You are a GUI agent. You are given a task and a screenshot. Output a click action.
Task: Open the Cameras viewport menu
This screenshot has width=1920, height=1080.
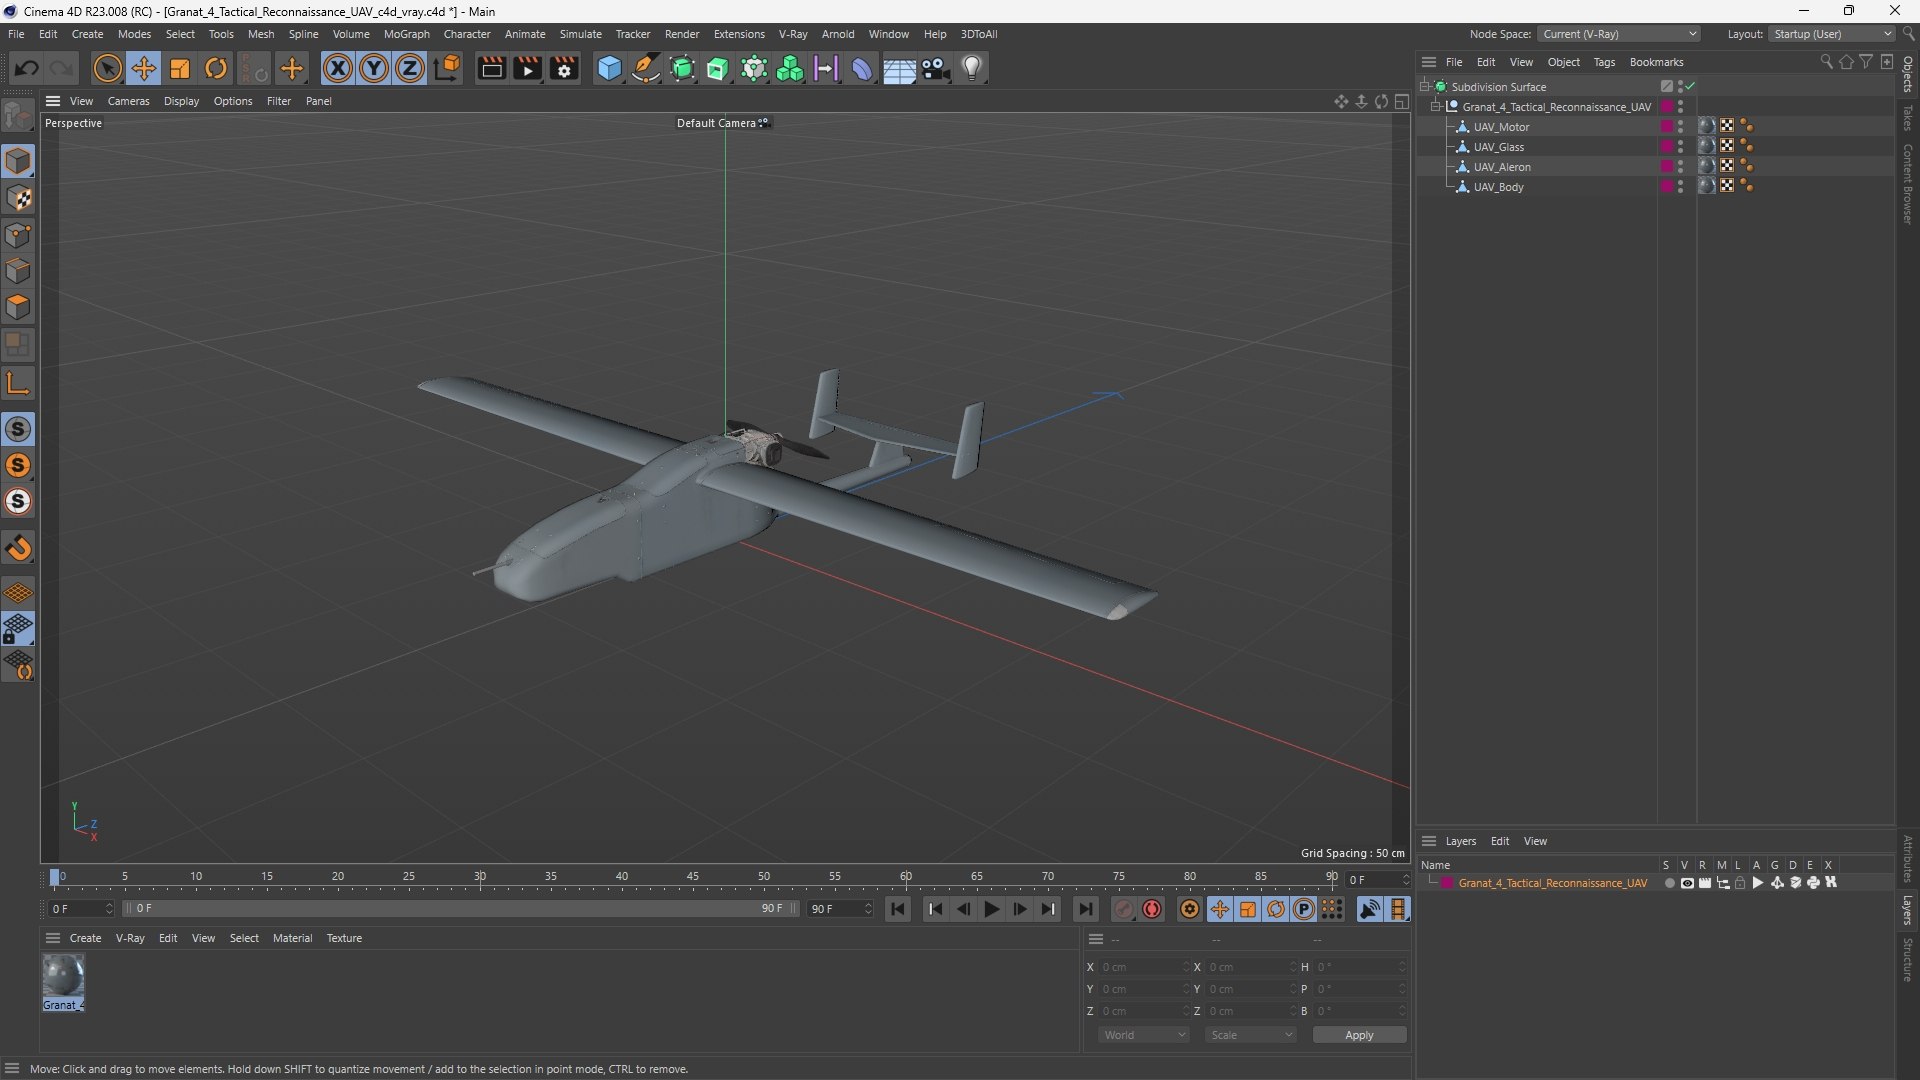click(128, 101)
